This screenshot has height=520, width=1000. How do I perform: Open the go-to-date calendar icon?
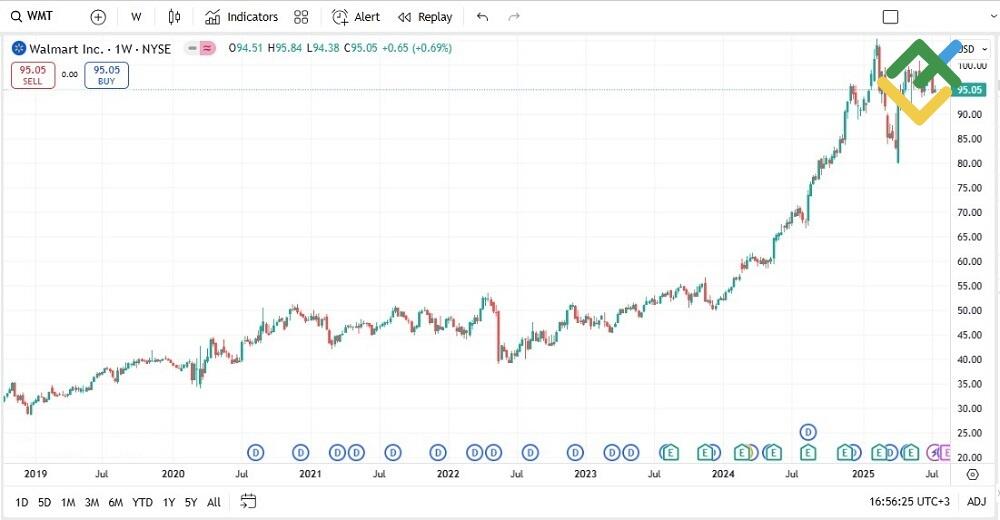pyautogui.click(x=248, y=501)
